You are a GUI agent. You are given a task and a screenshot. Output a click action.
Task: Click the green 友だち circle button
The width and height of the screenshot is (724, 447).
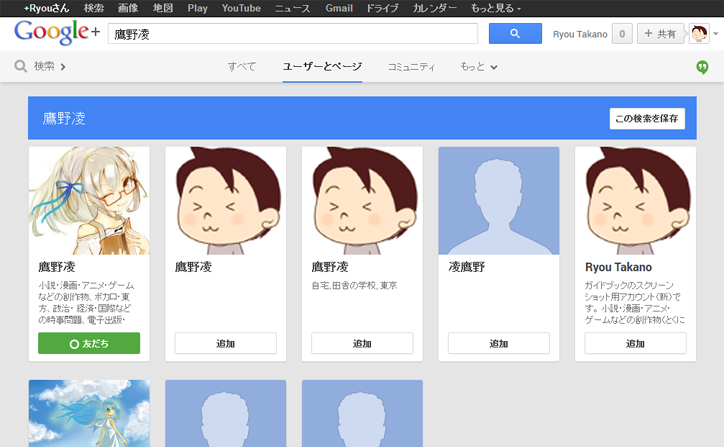tap(89, 344)
